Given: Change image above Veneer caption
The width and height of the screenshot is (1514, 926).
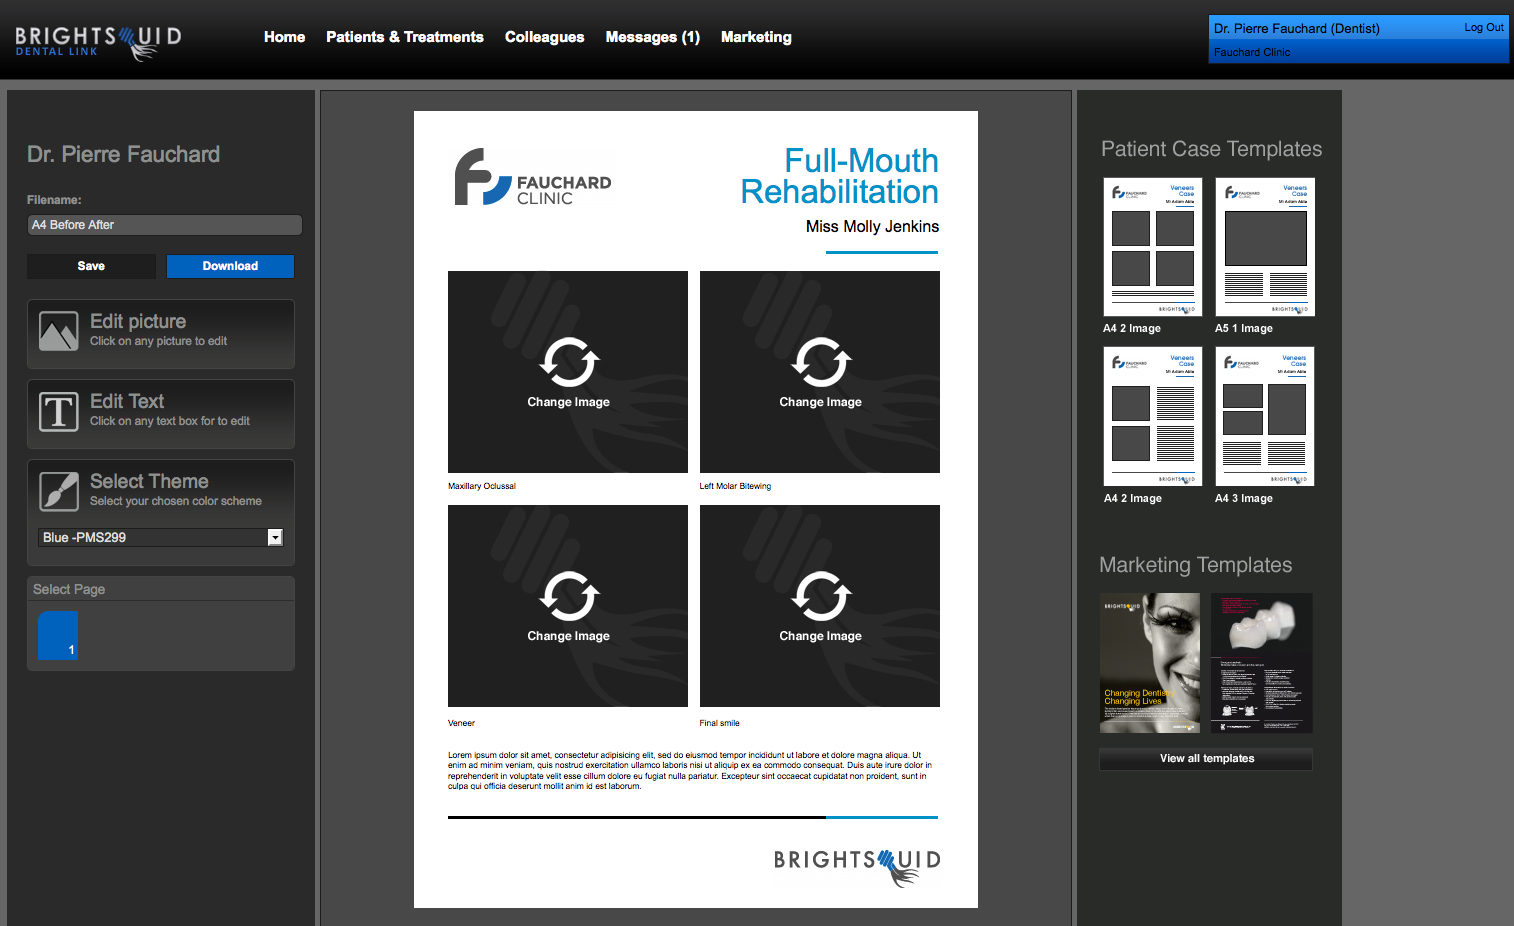Looking at the screenshot, I should (x=568, y=606).
